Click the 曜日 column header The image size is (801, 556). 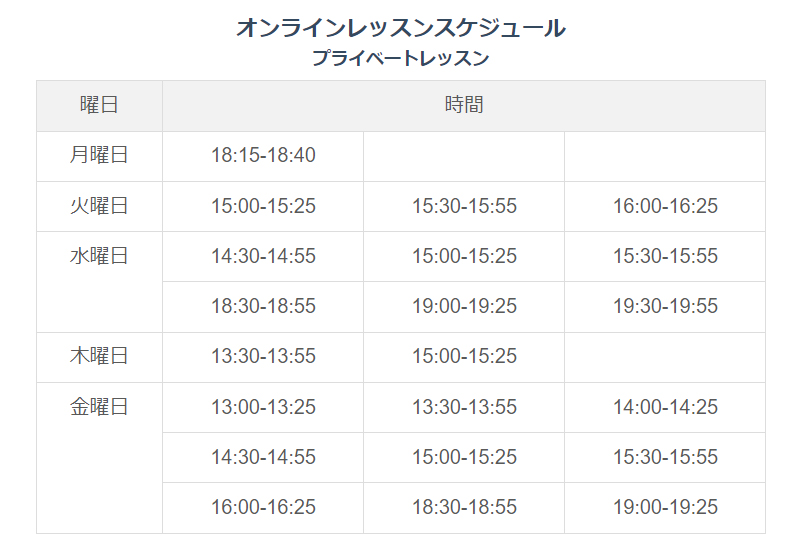[99, 105]
